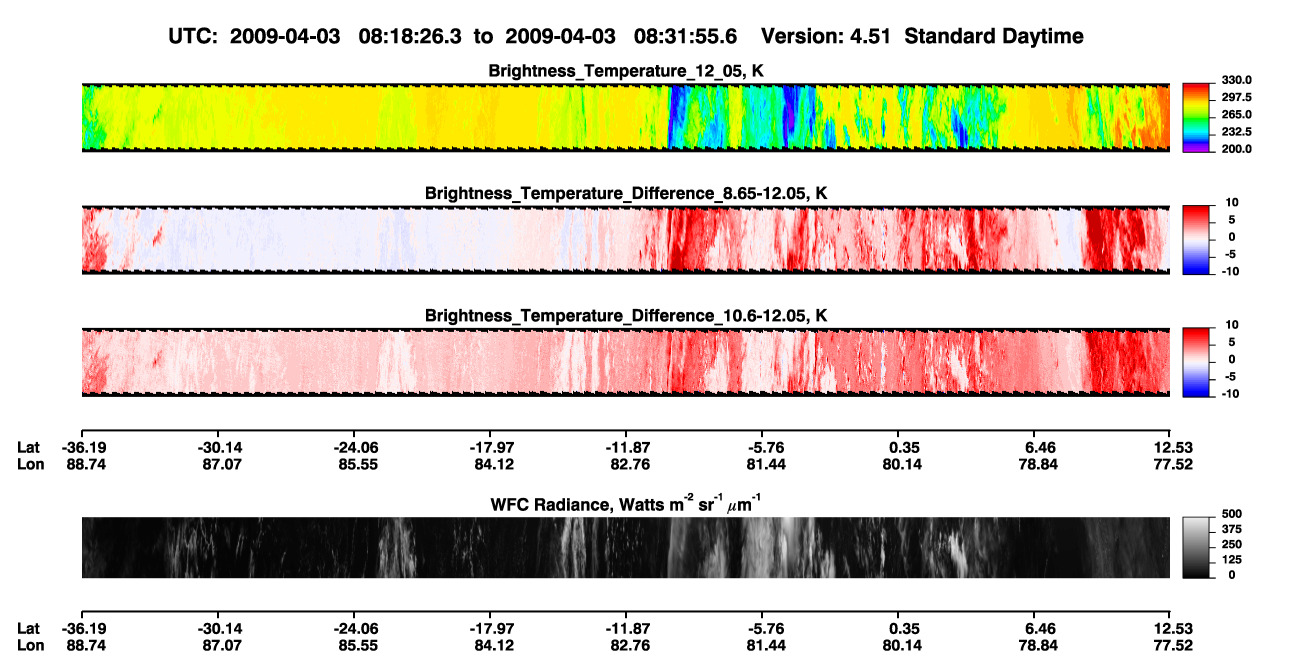Click the 8.65-12.05 temperature difference image strip

(625, 240)
